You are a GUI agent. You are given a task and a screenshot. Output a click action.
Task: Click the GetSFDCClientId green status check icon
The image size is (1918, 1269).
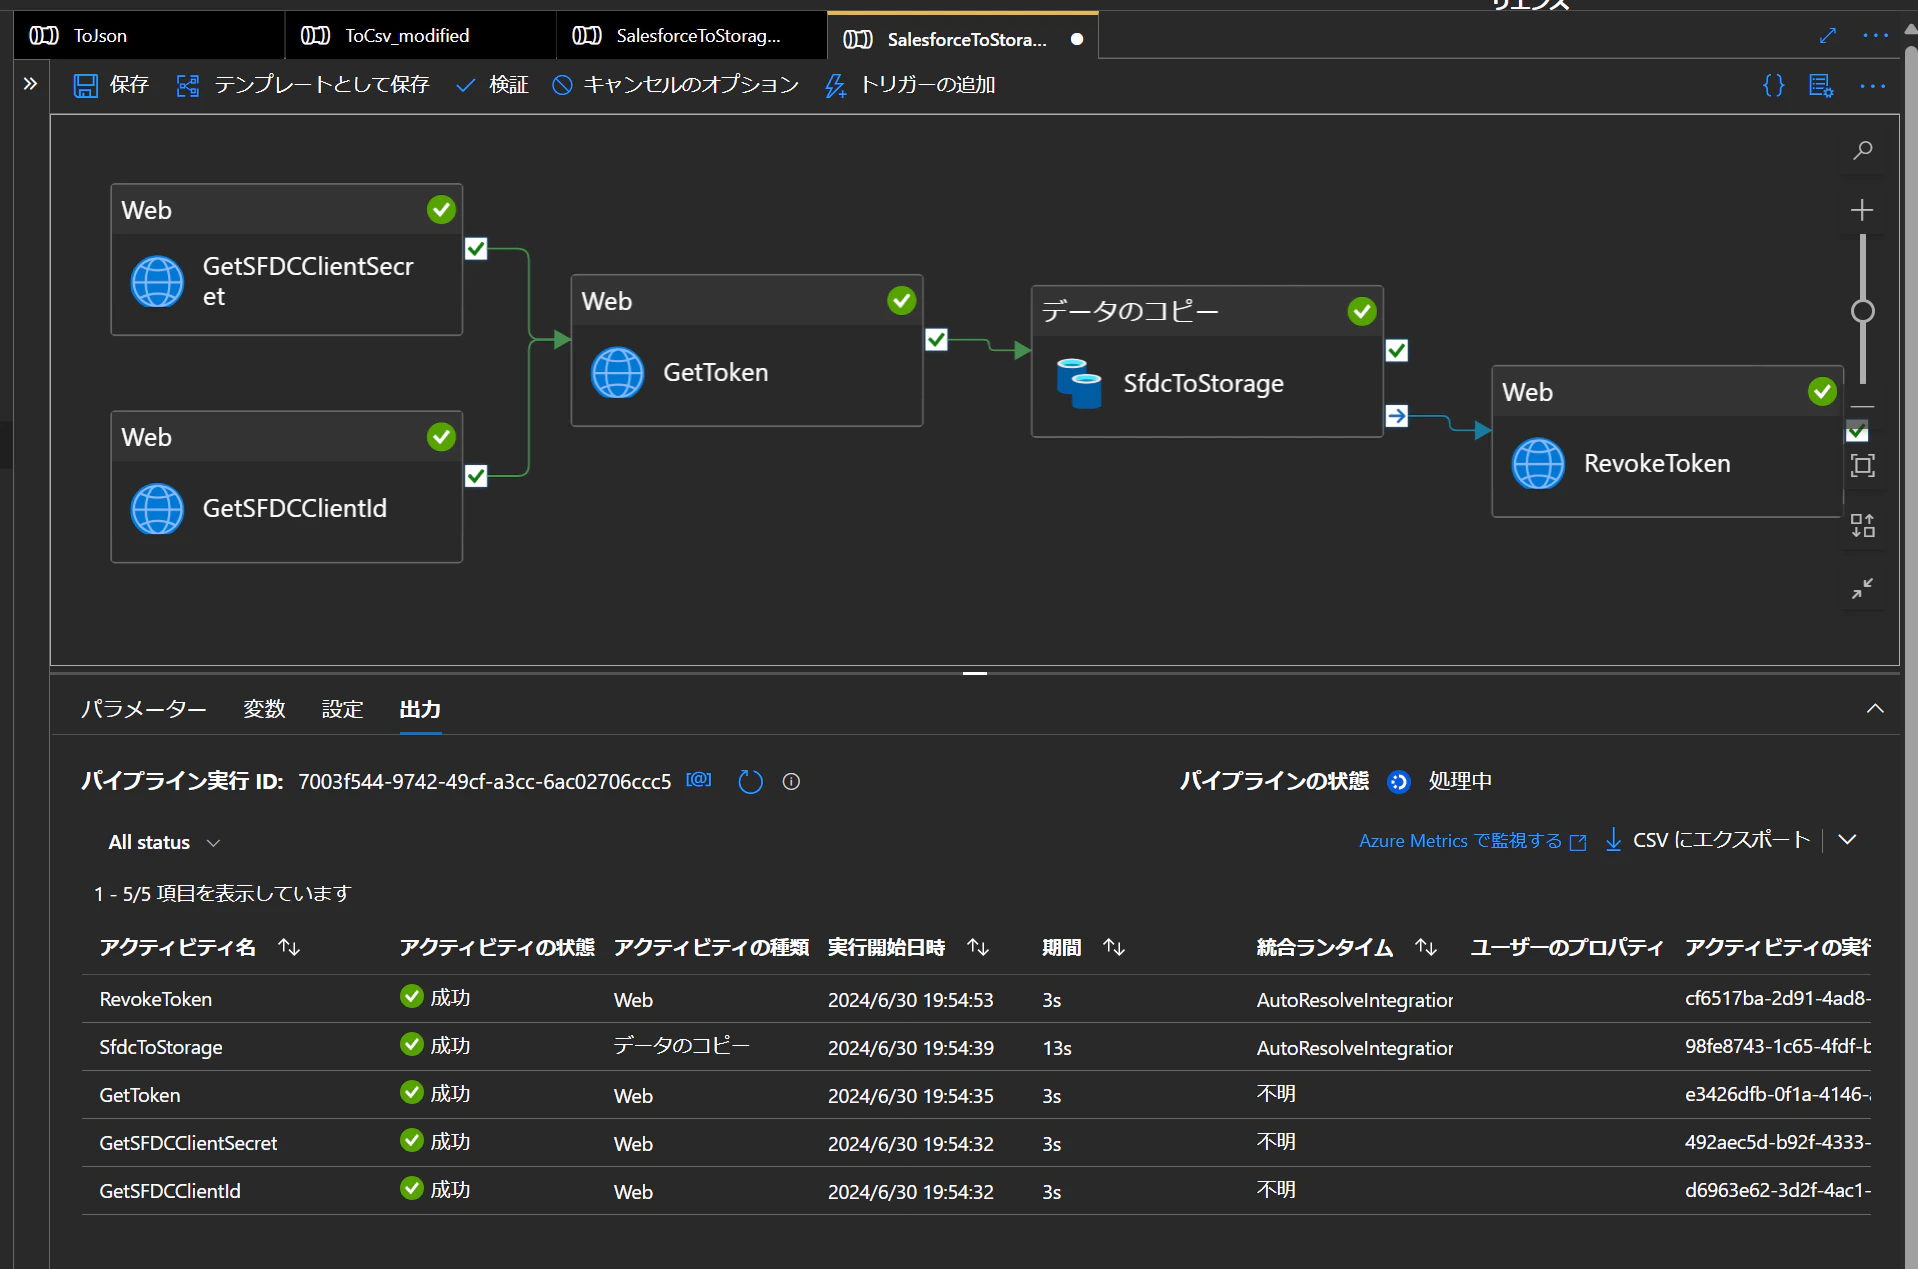(441, 437)
